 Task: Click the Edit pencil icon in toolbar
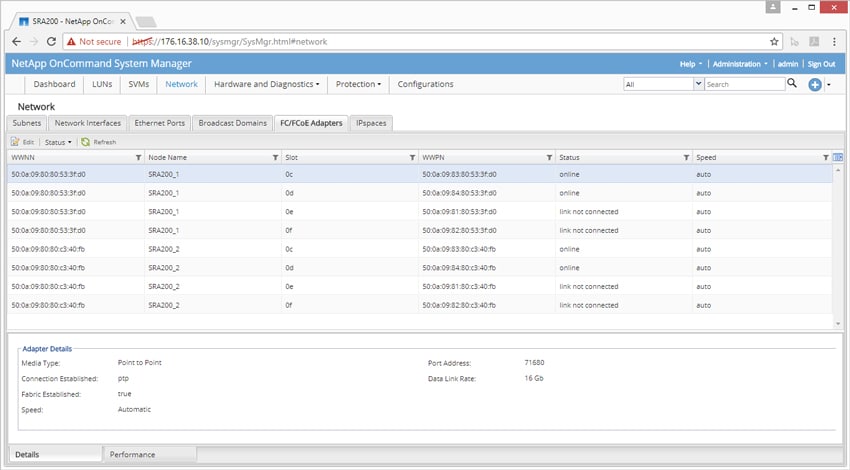click(15, 142)
